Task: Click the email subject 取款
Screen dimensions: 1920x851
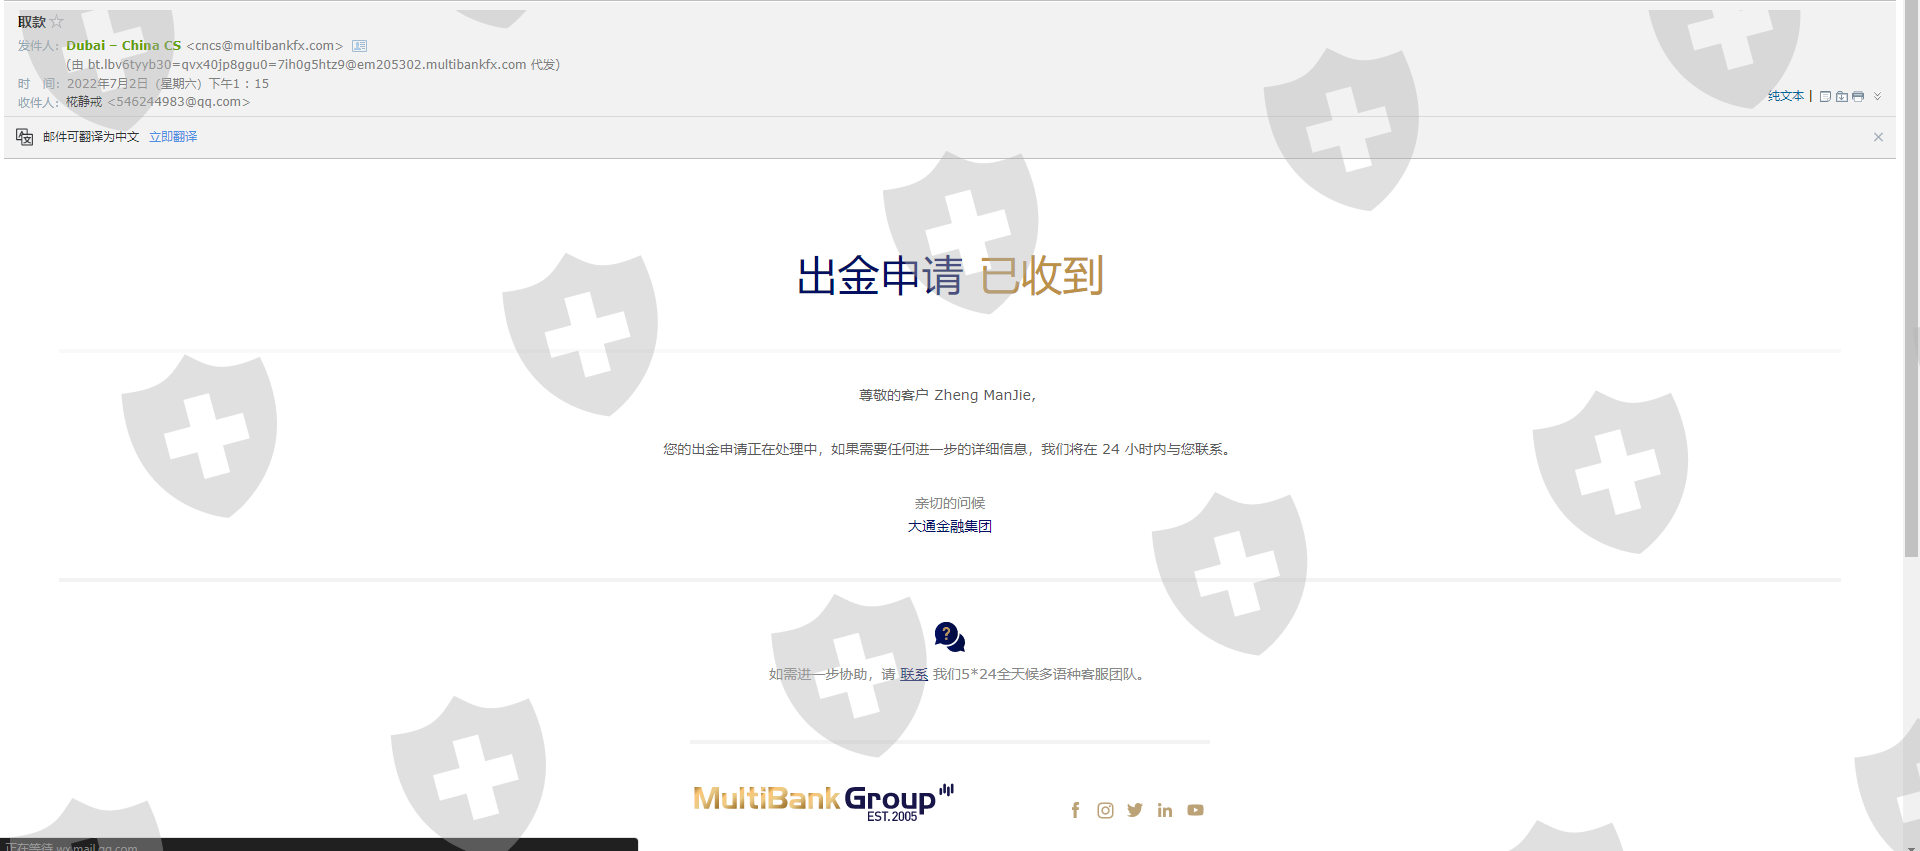Action: coord(32,22)
